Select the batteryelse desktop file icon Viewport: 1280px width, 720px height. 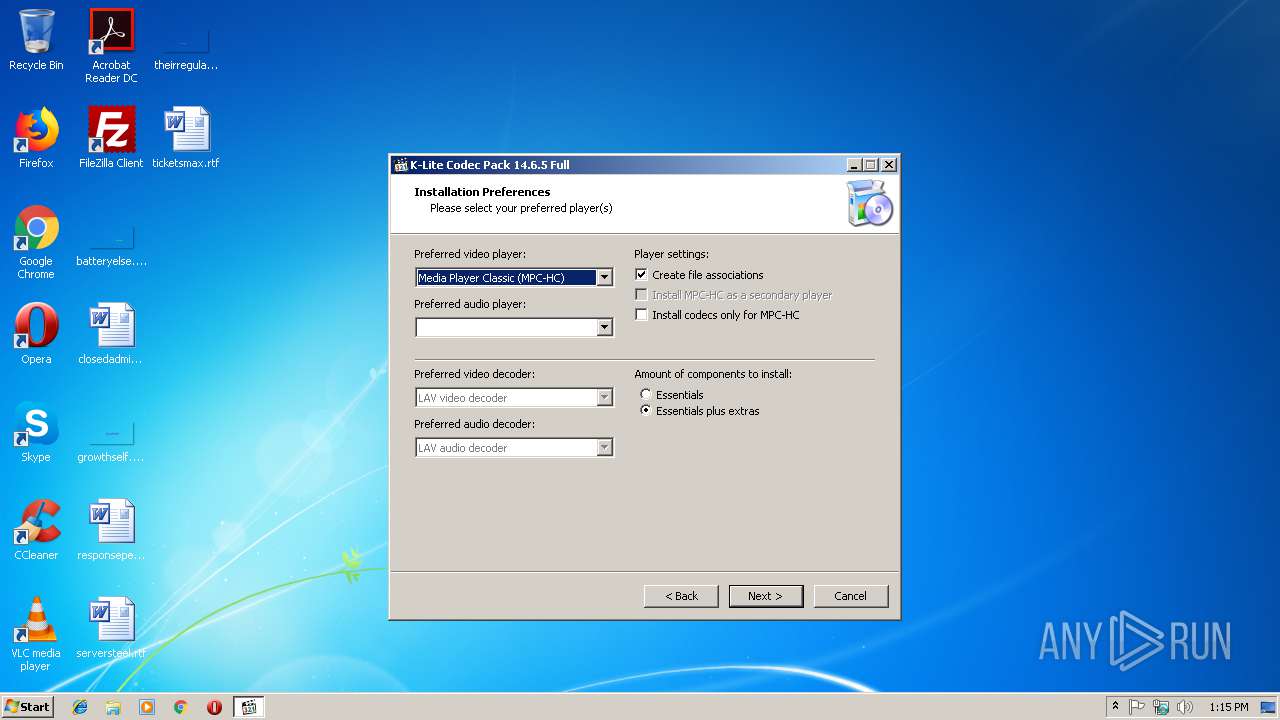tap(111, 243)
